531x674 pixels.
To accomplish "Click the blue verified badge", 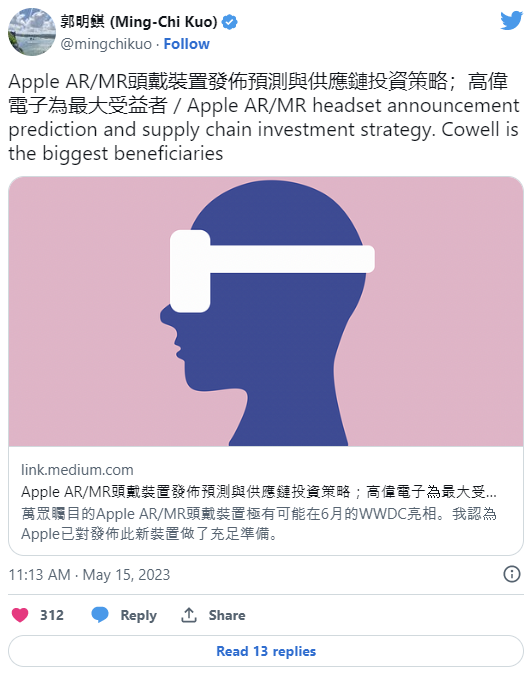I will [230, 22].
